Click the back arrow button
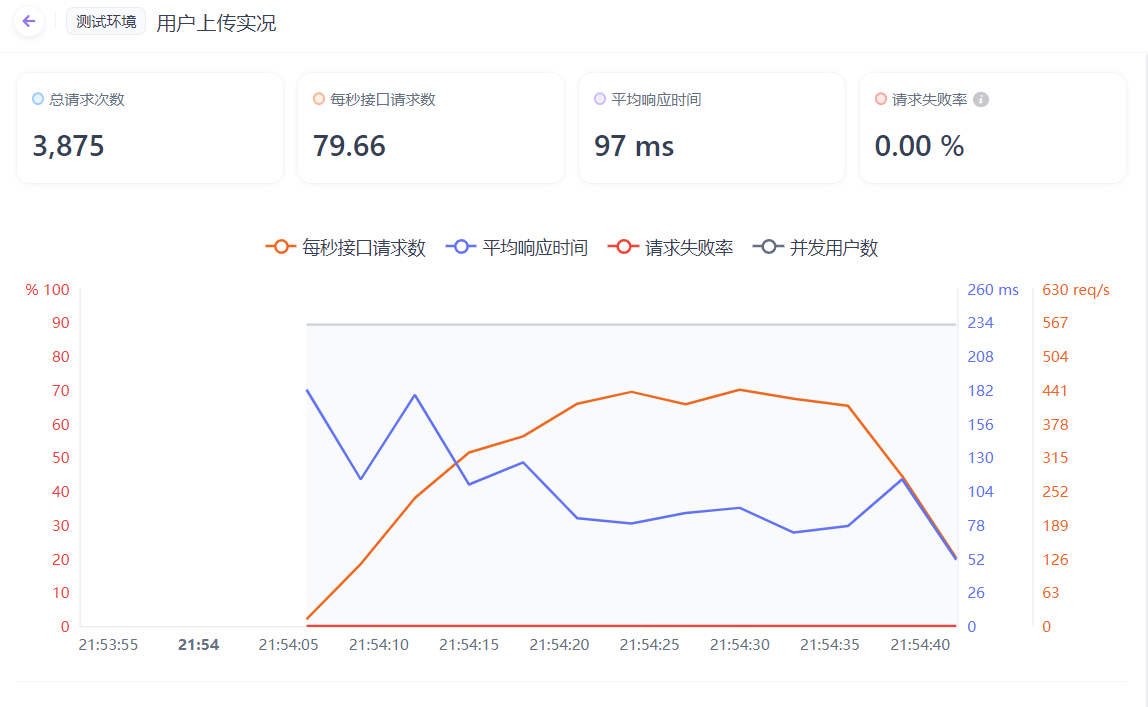 point(29,21)
